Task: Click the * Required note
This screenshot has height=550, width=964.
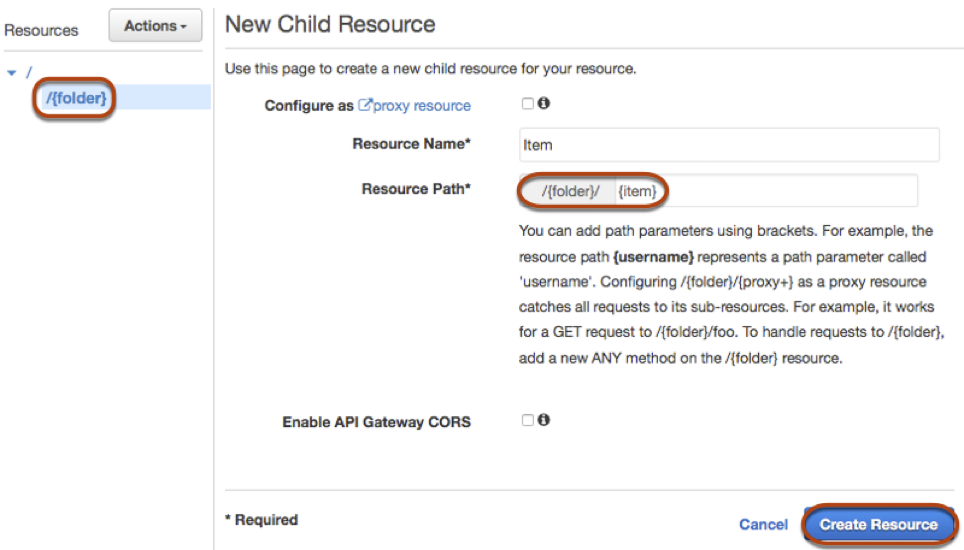Action: tap(261, 520)
